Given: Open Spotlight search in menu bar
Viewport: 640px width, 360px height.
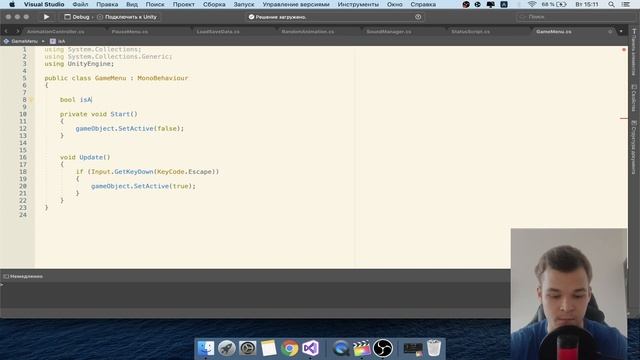Looking at the screenshot, I should tap(611, 4).
